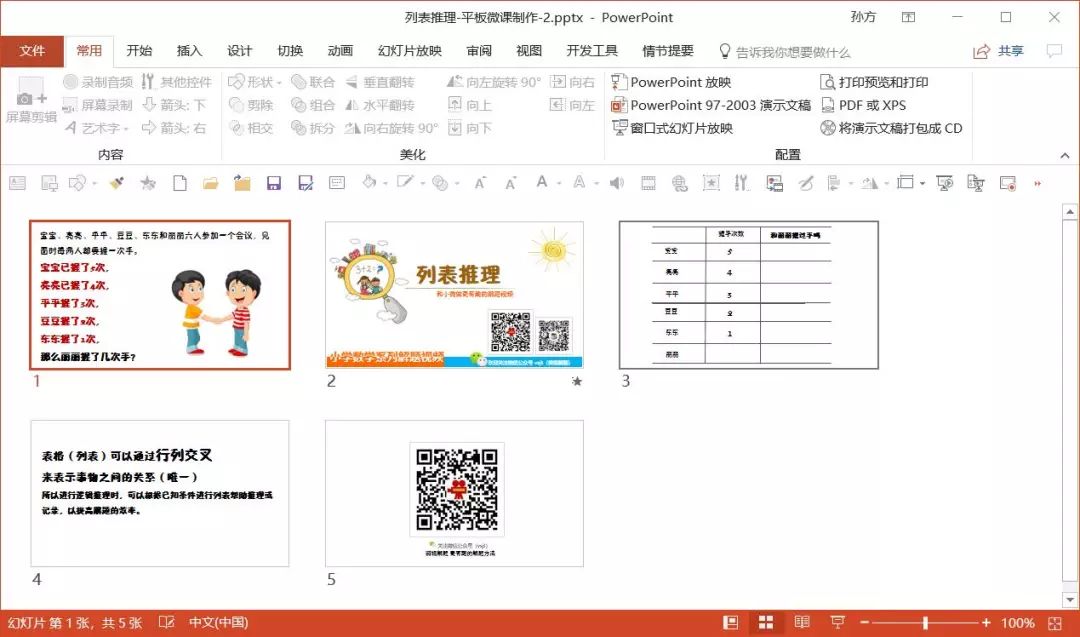Rotate right with 向右旋转 90°

coord(391,128)
